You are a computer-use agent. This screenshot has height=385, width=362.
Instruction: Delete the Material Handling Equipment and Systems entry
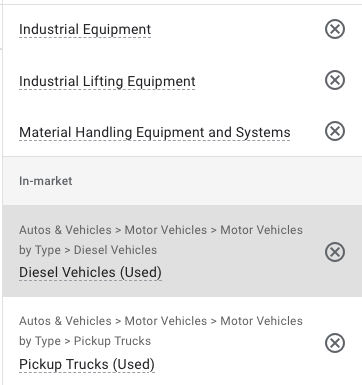(x=335, y=131)
